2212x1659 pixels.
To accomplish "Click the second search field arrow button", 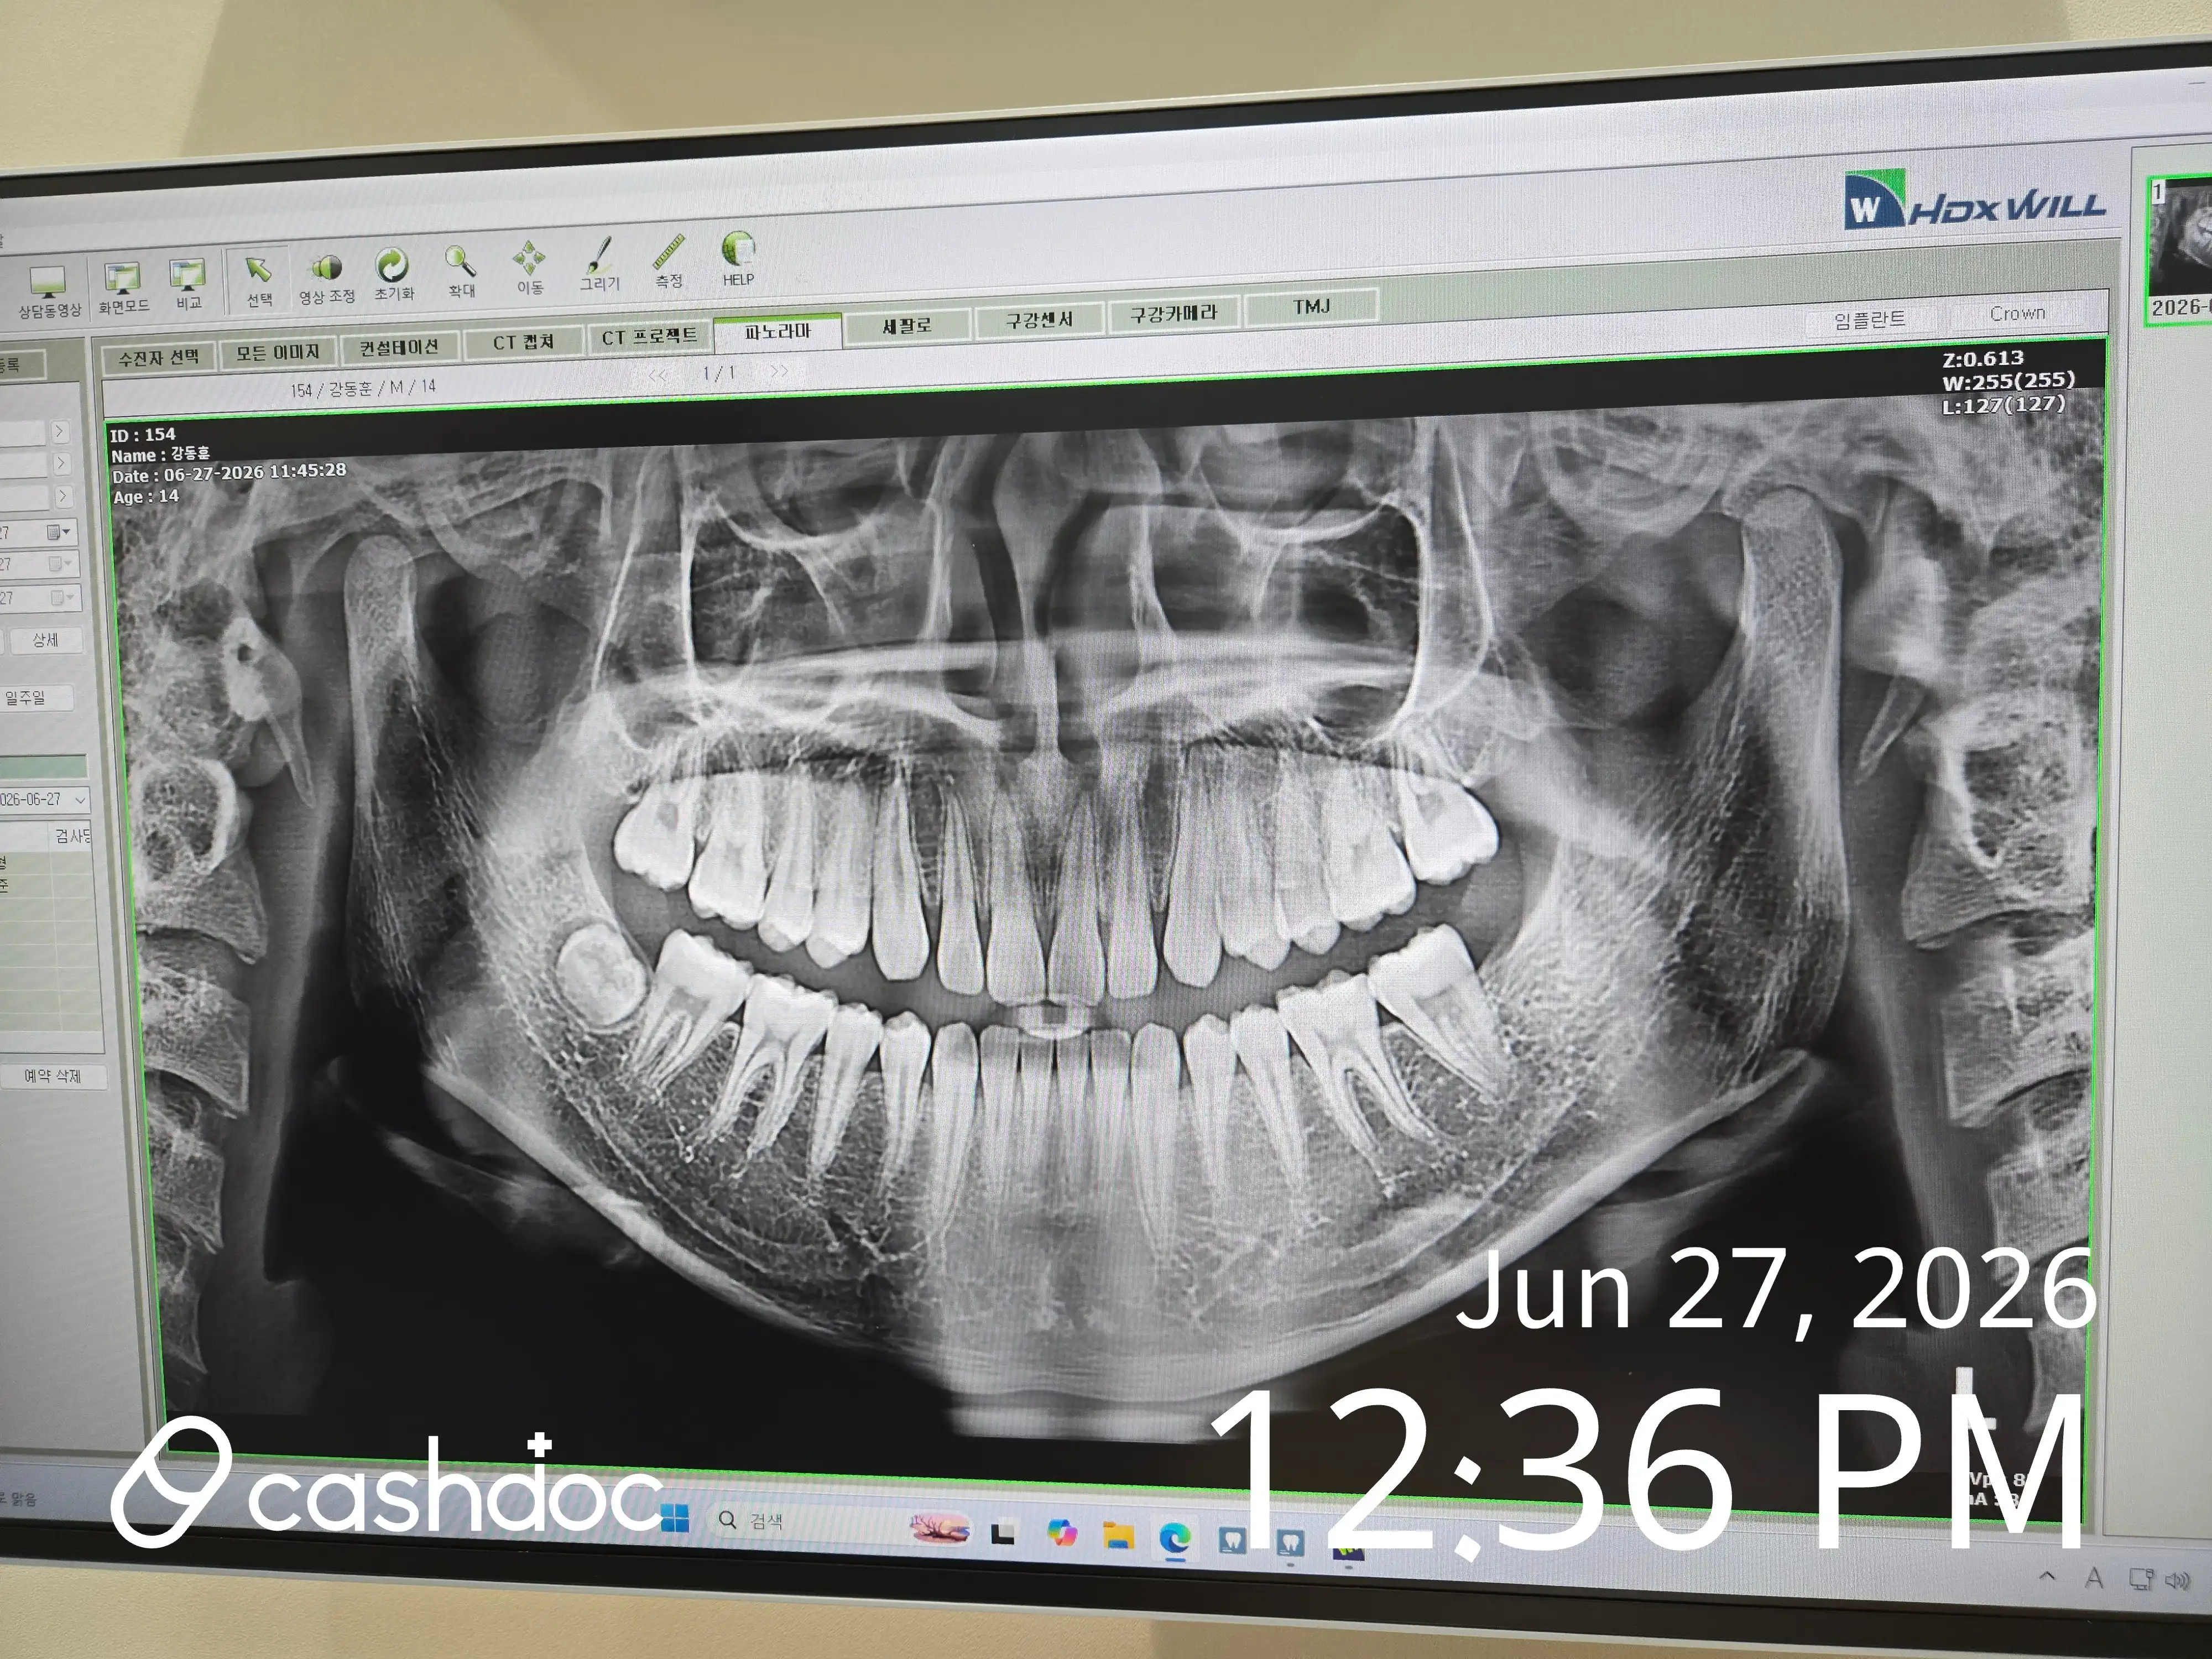I will point(61,464).
